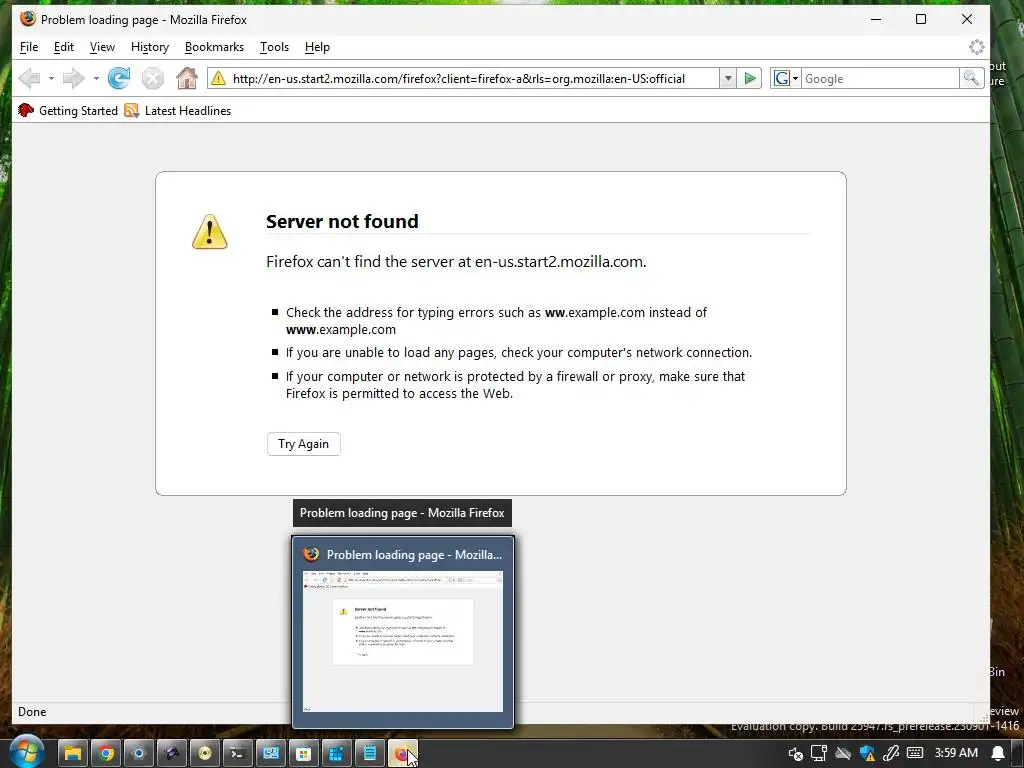Click the Stop loading button
The width and height of the screenshot is (1024, 768).
tap(153, 78)
